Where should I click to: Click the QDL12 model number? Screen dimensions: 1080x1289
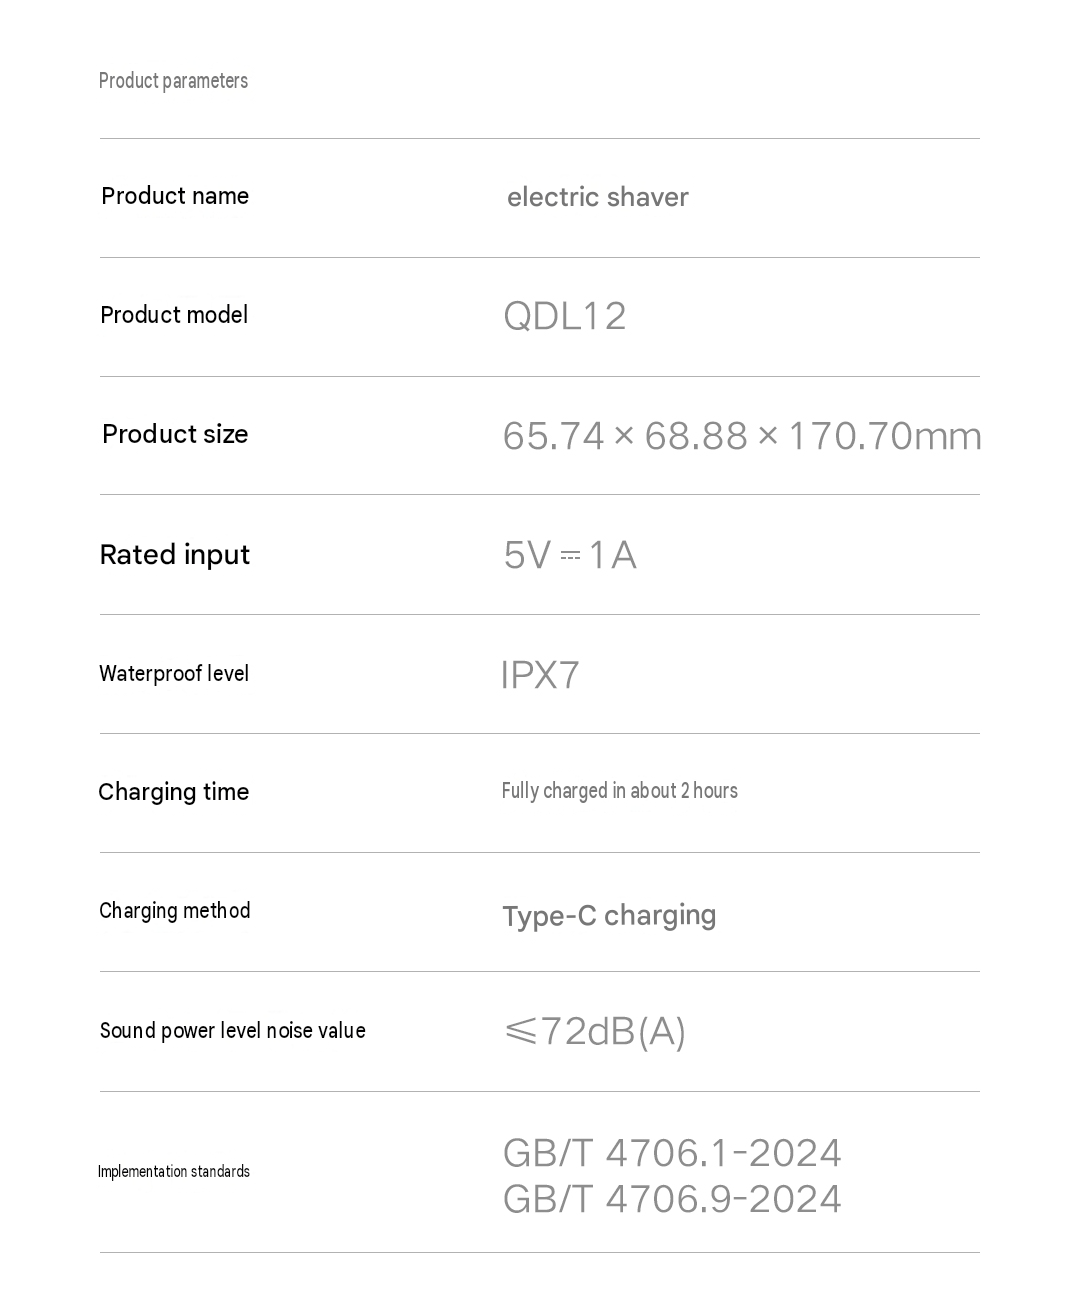click(564, 316)
